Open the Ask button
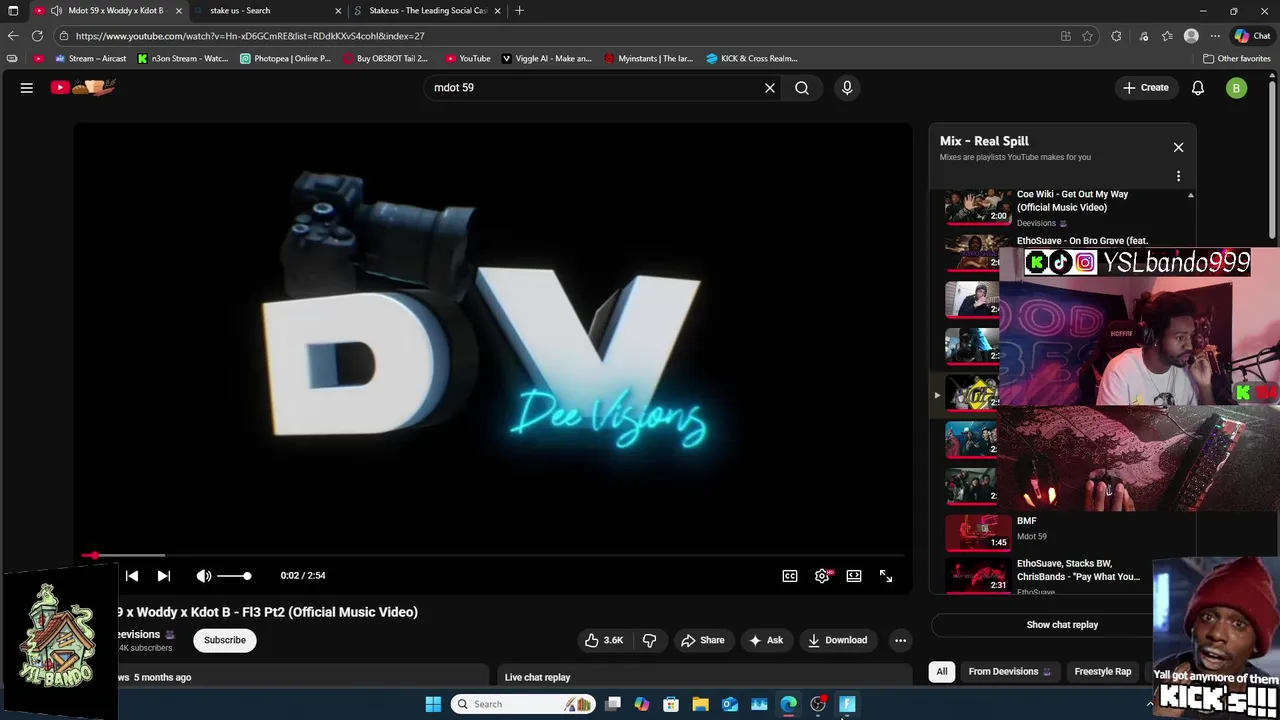The height and width of the screenshot is (720, 1280). click(x=767, y=640)
